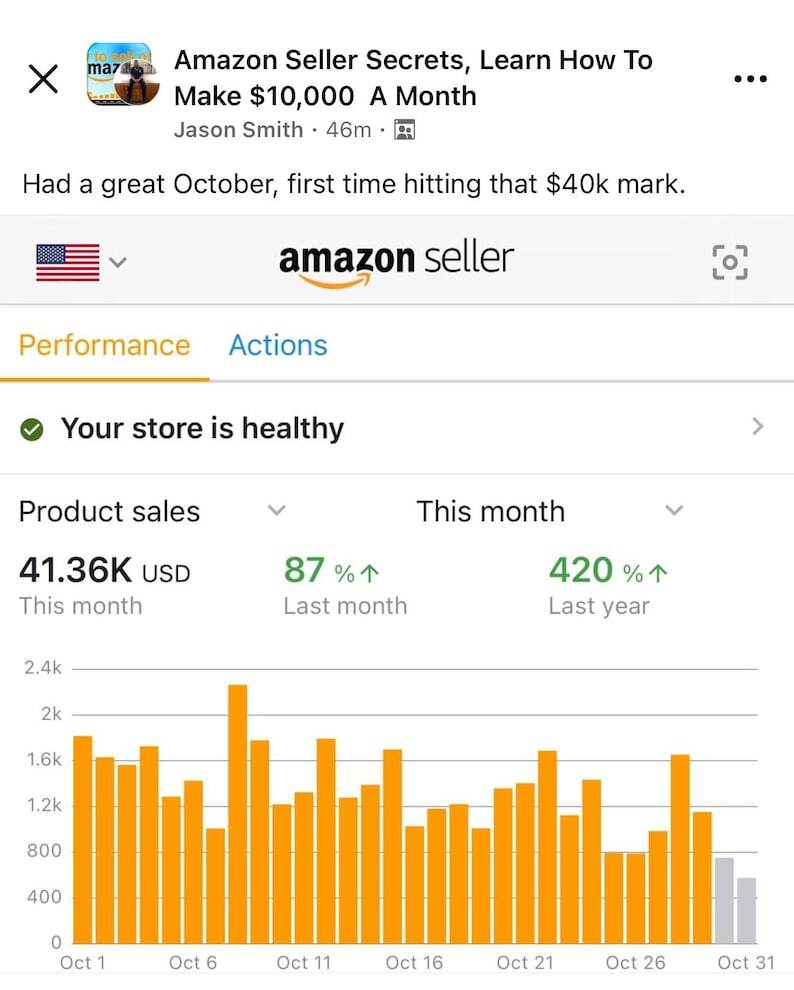Screen dimensions: 794x990
Task: Click the group audience icon beside 46m
Action: tap(405, 130)
